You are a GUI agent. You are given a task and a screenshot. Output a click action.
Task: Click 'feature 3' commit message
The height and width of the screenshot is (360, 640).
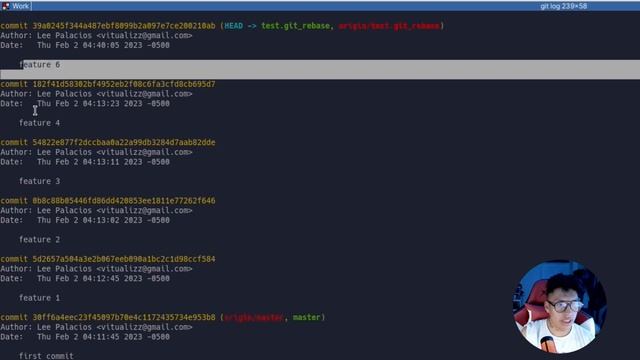click(x=40, y=181)
